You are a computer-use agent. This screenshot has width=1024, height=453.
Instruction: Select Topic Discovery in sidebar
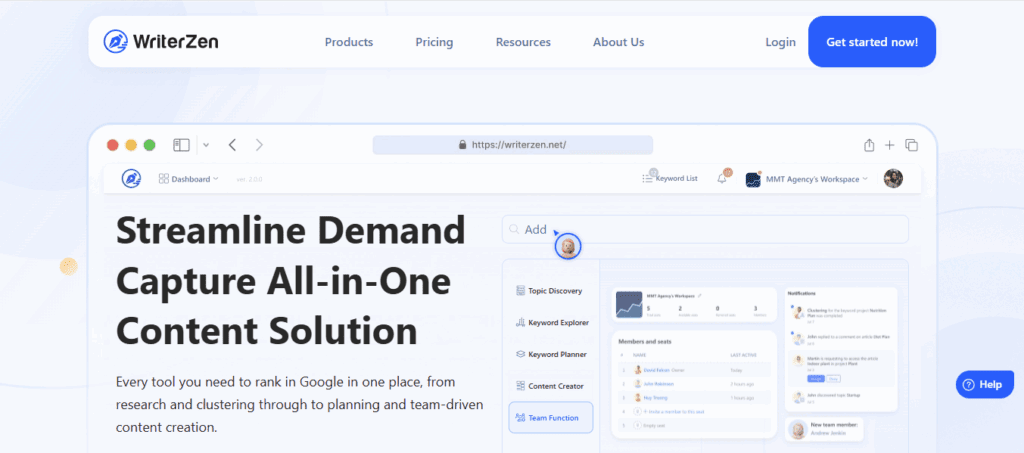click(x=549, y=291)
